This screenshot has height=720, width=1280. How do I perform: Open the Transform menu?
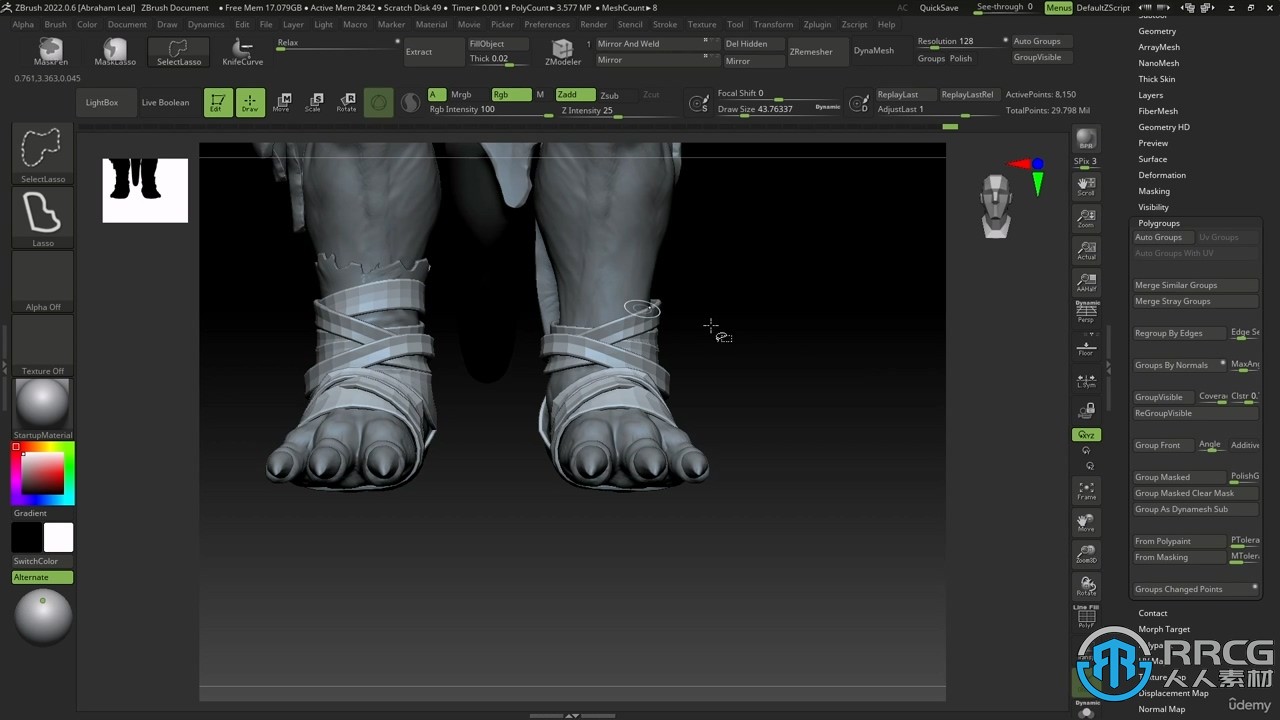pos(773,24)
